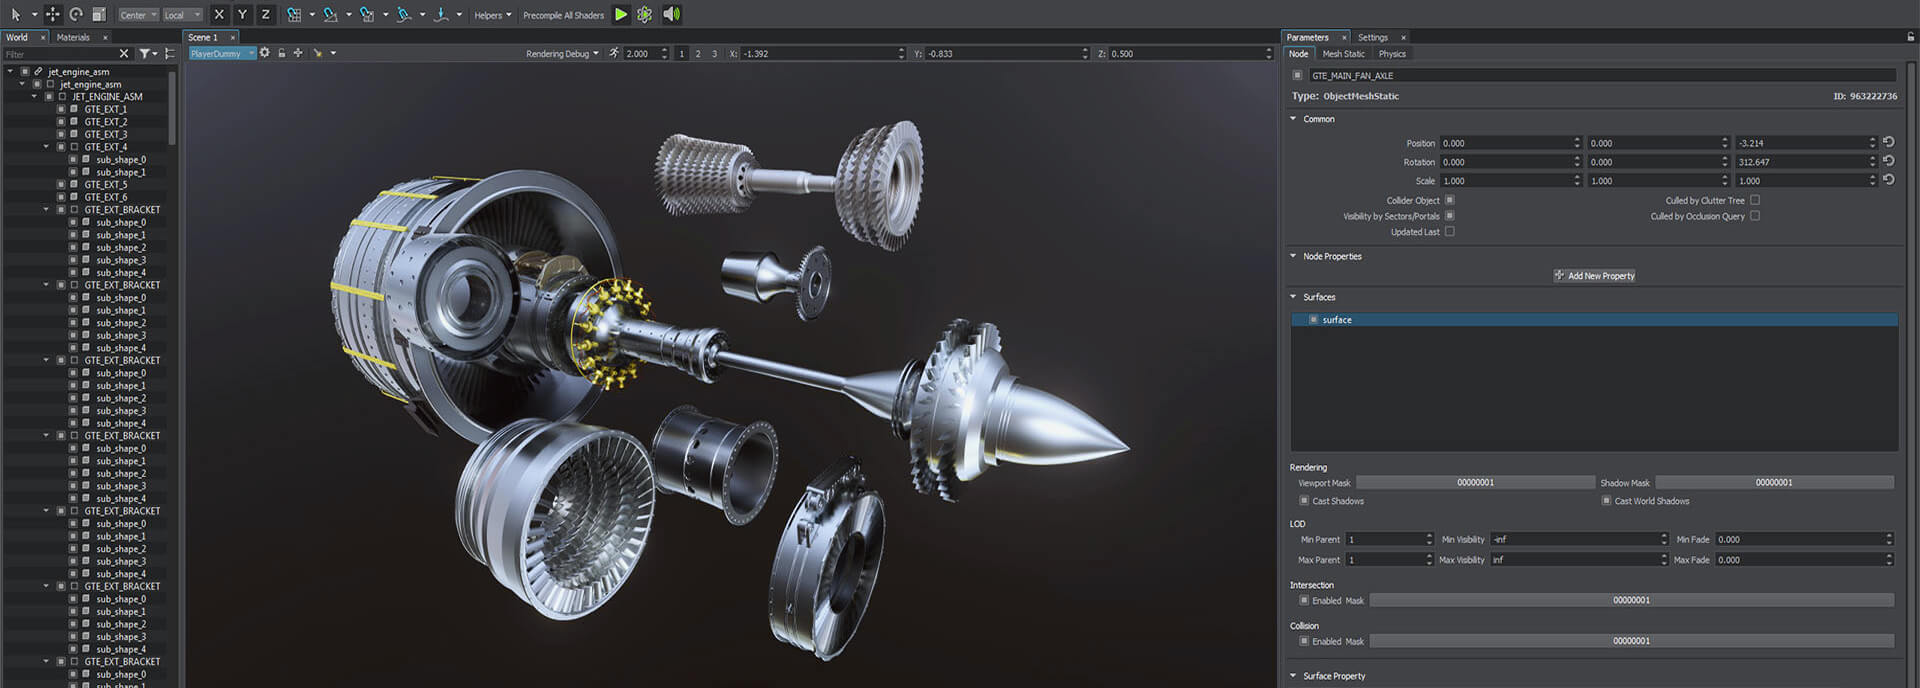Click the Viewport Mask value field
The width and height of the screenshot is (1920, 688).
(x=1475, y=483)
